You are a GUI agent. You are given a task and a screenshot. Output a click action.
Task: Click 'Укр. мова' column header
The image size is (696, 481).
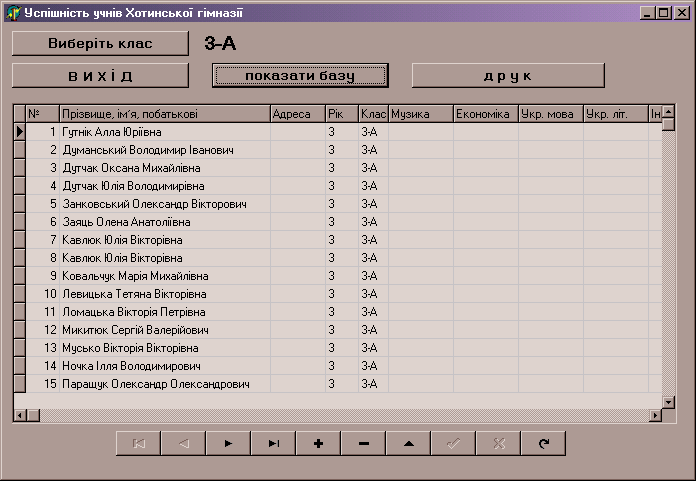click(551, 114)
